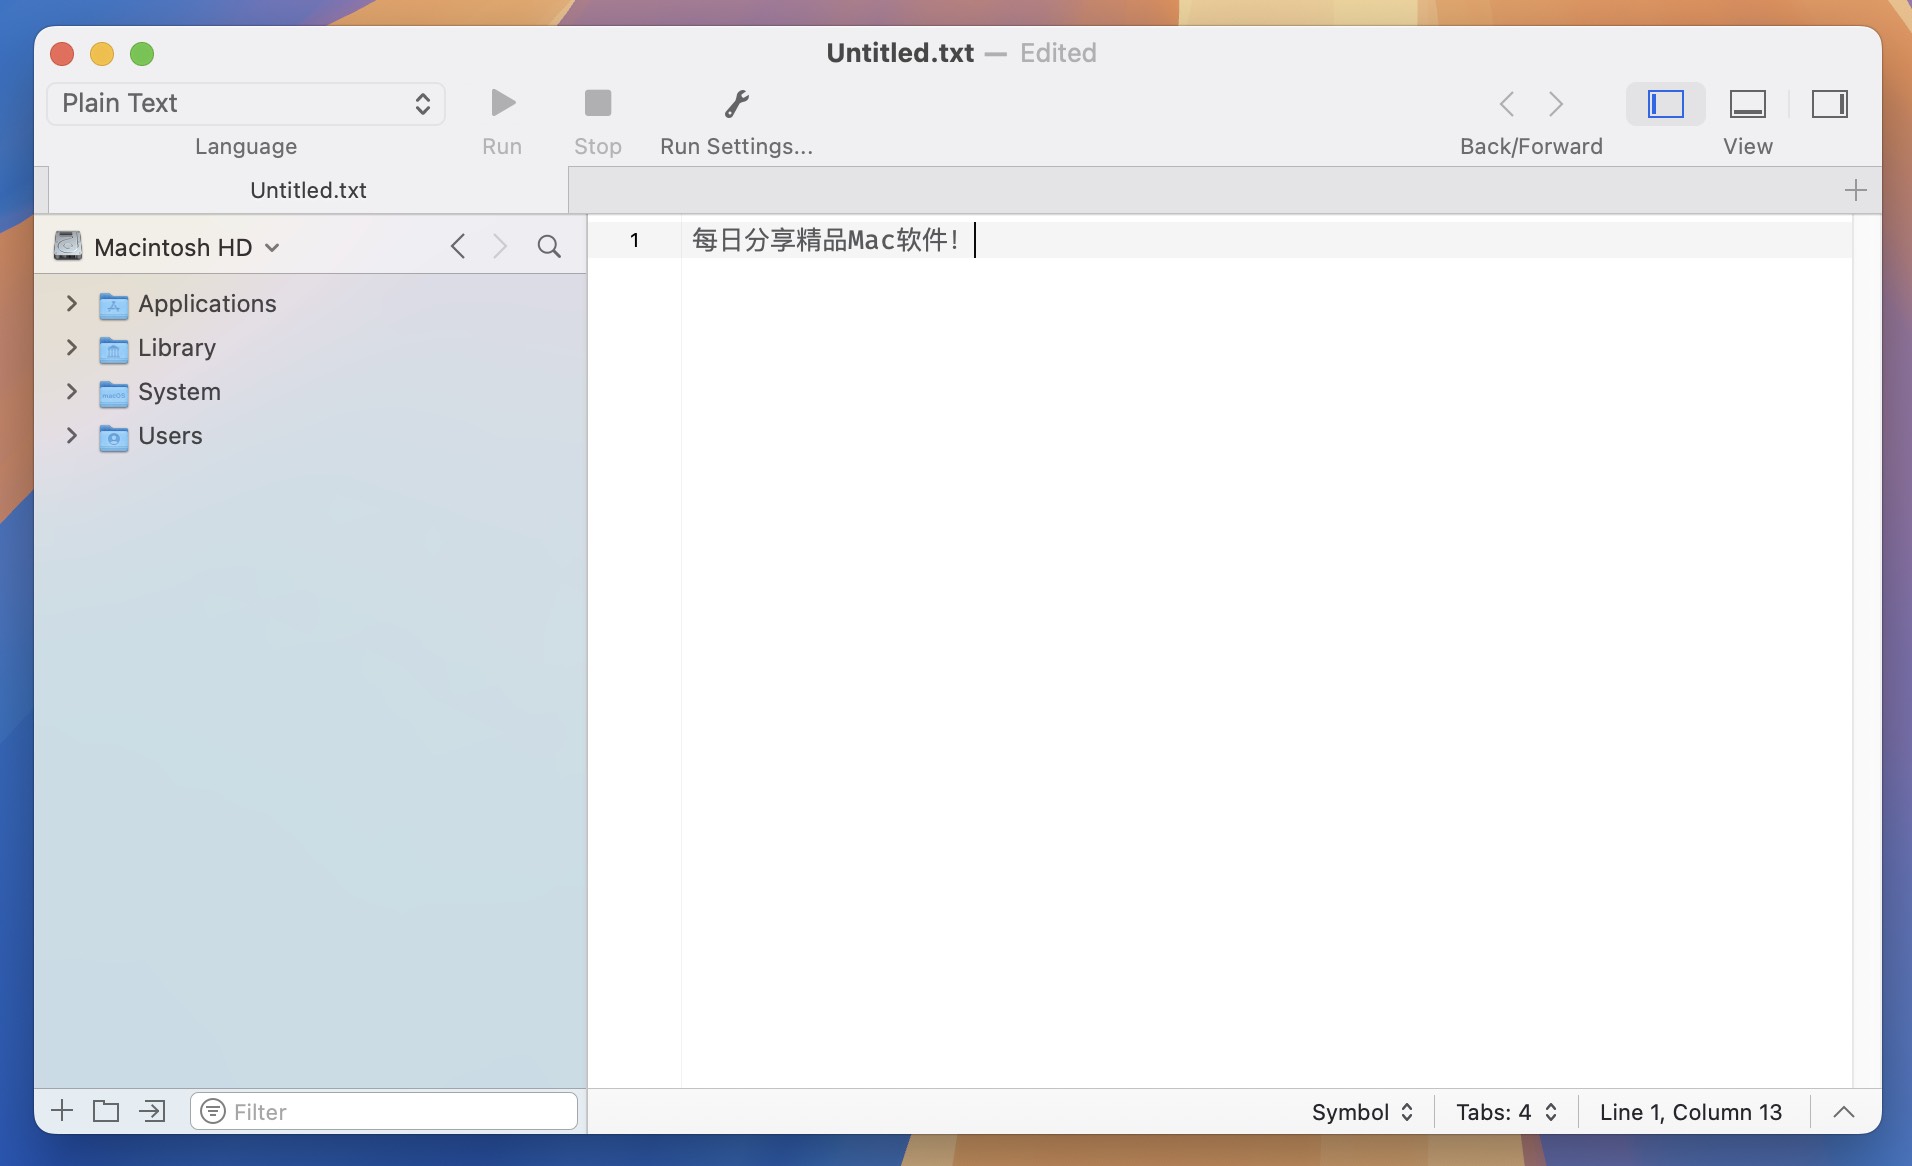Open the Macintosh HD location dropdown
Image resolution: width=1912 pixels, height=1166 pixels.
click(x=187, y=247)
